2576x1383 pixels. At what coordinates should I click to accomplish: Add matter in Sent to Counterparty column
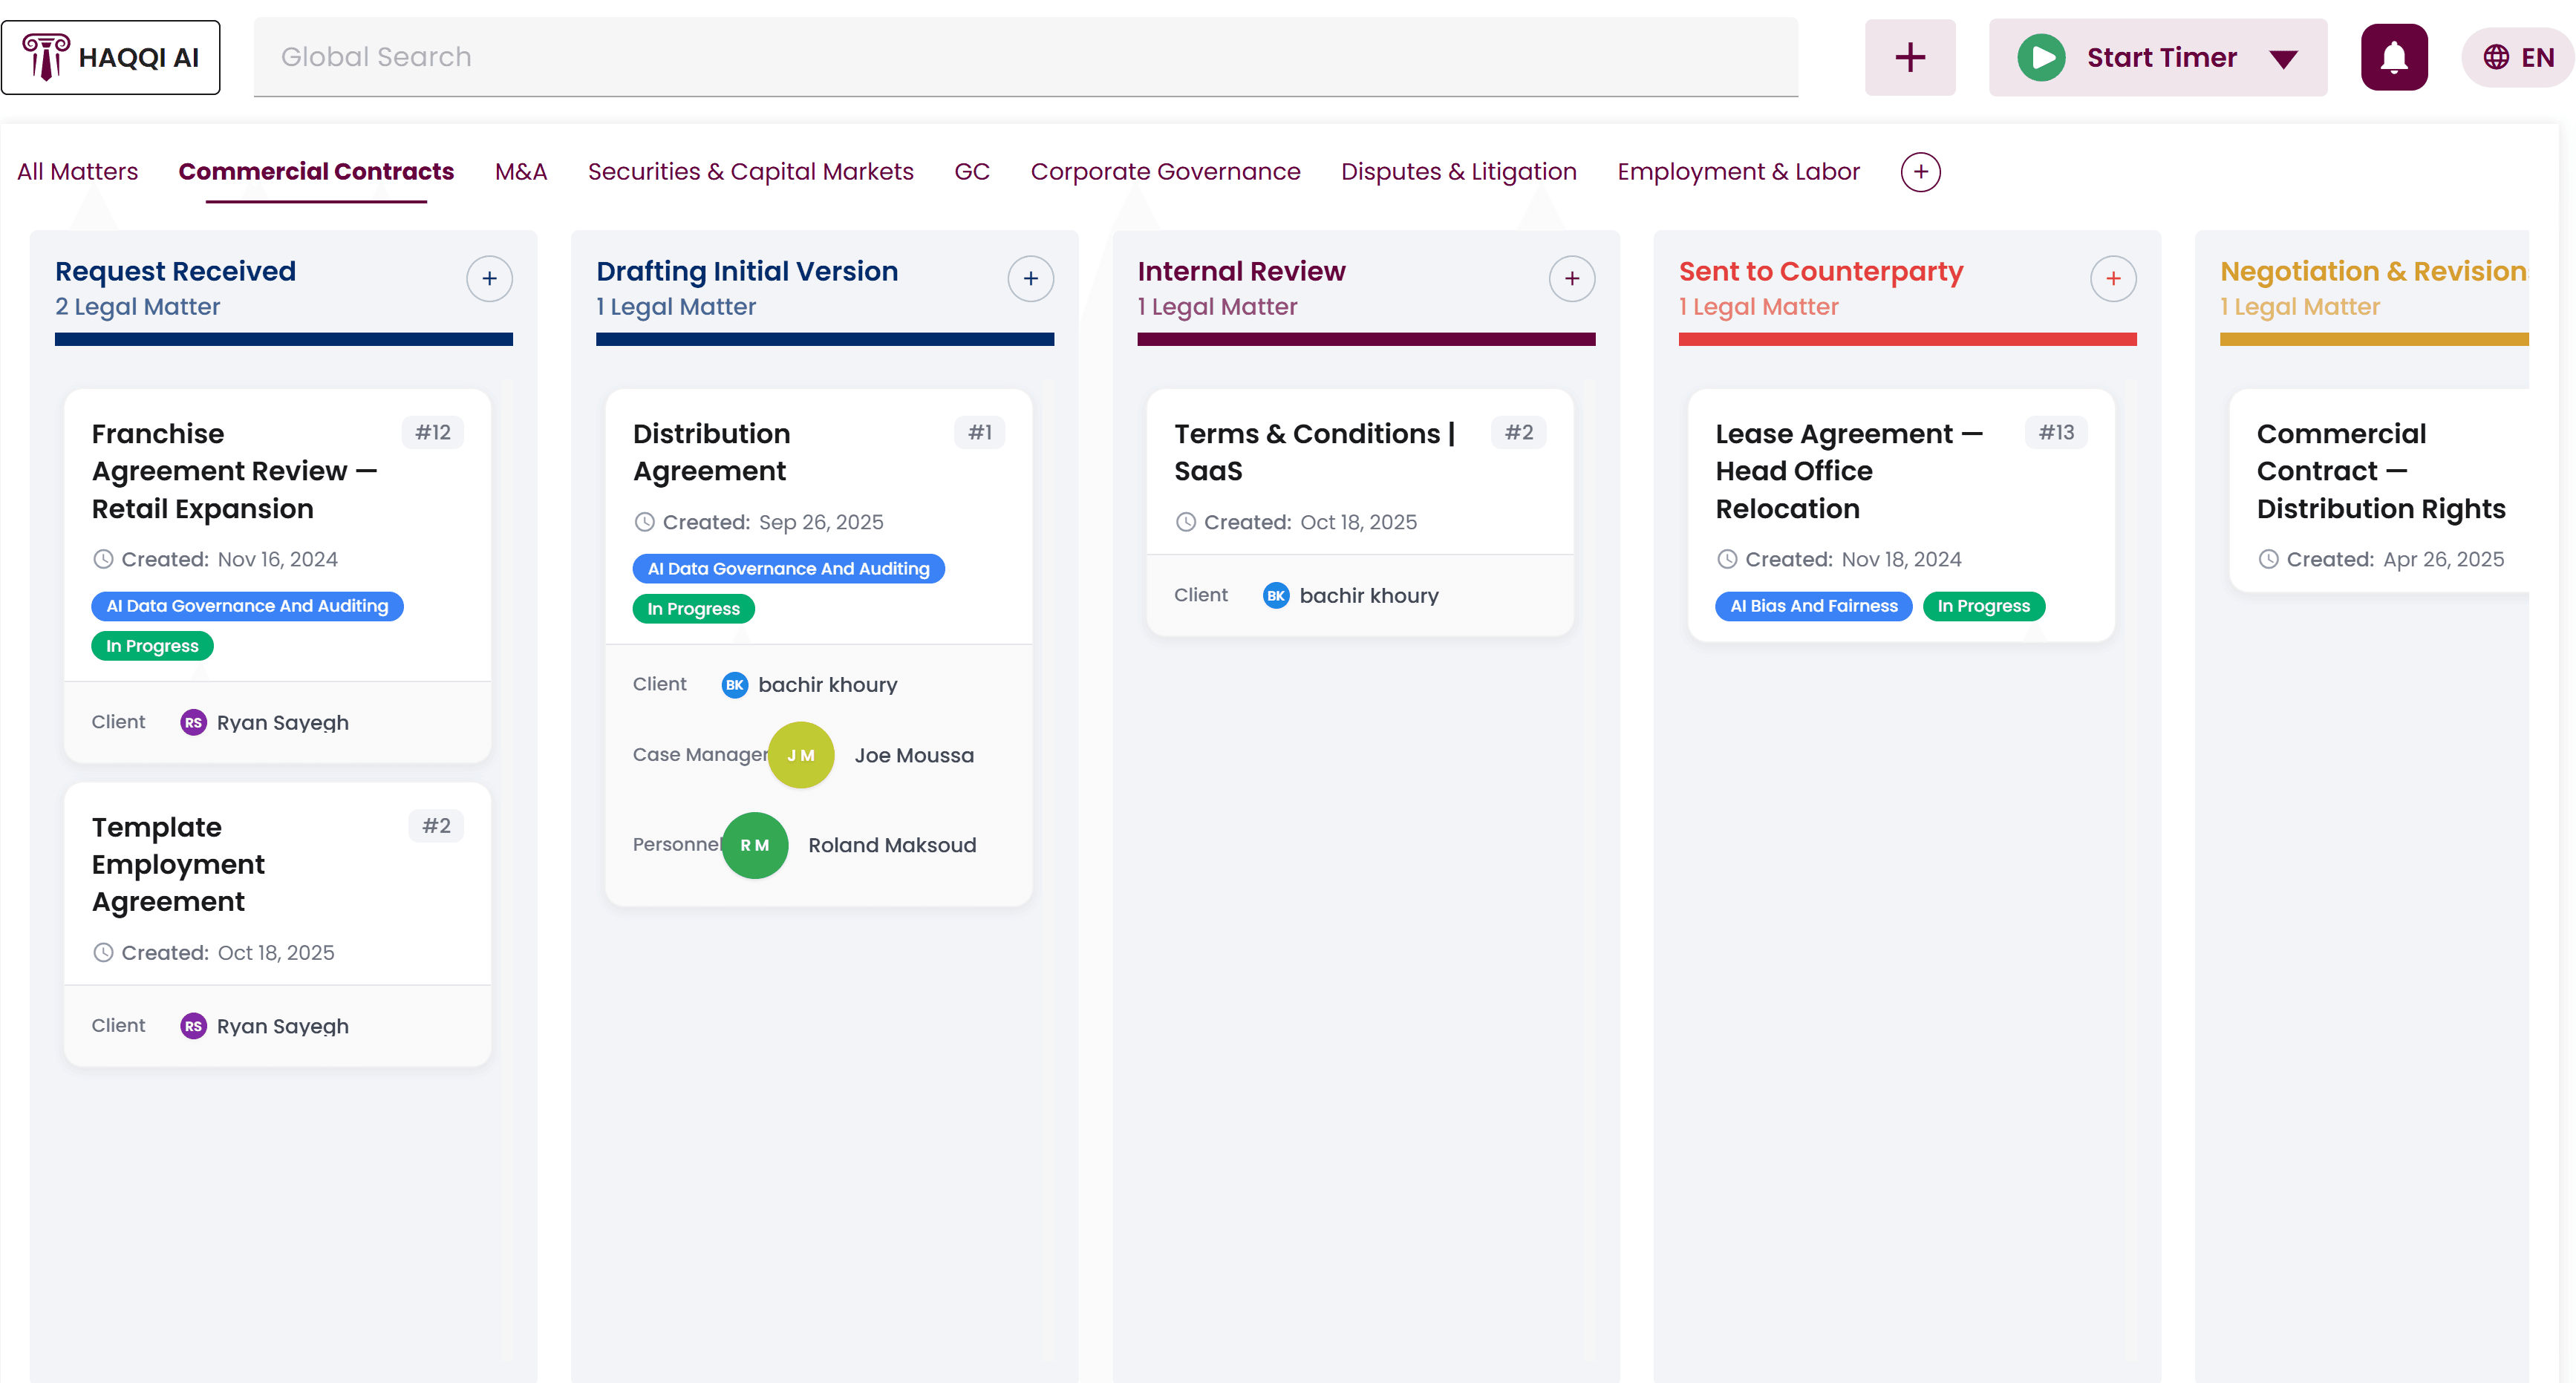tap(2113, 278)
